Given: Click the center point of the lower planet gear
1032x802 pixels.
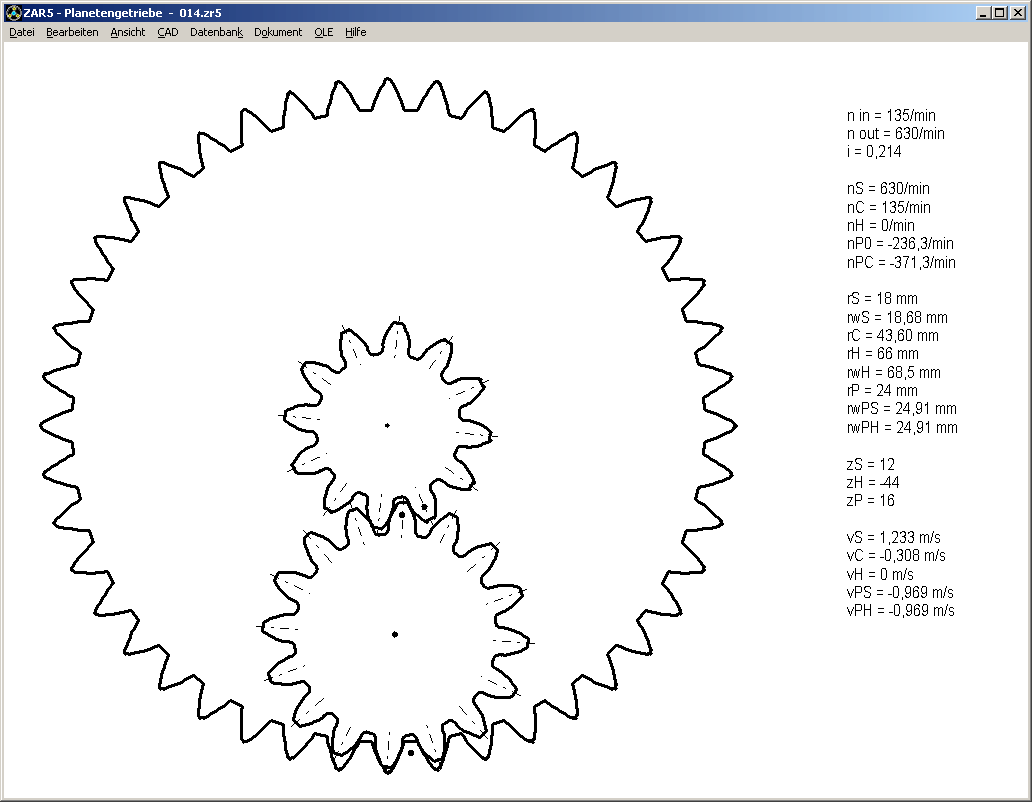Looking at the screenshot, I should point(395,634).
